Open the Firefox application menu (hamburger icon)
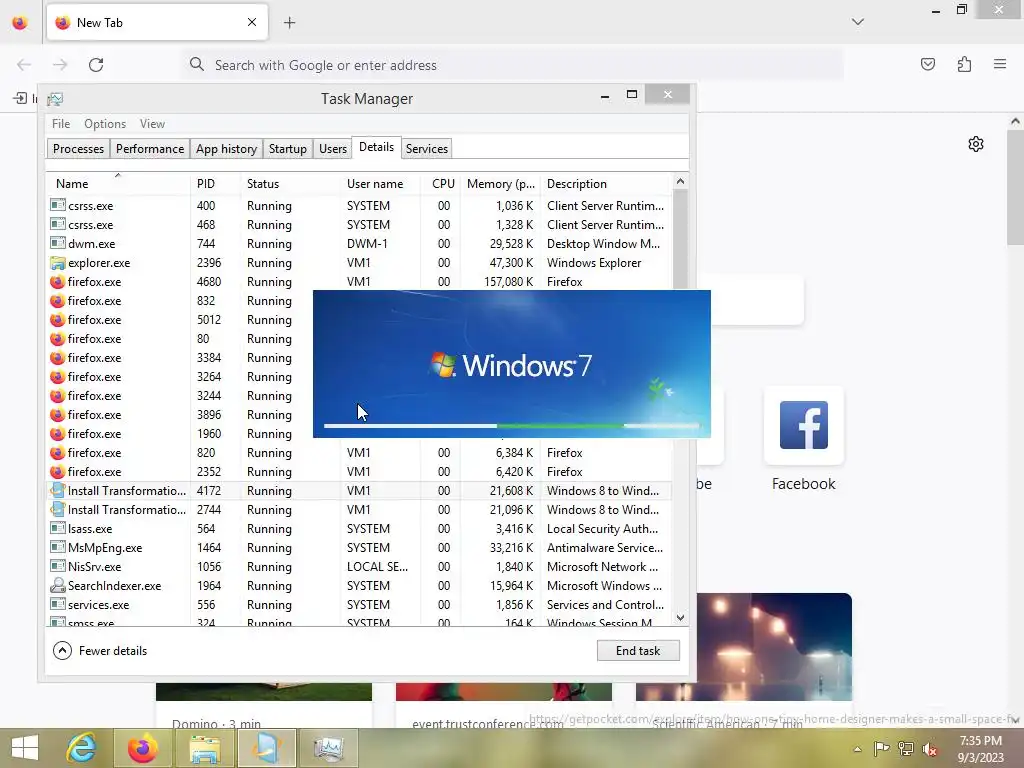 pyautogui.click(x=999, y=64)
